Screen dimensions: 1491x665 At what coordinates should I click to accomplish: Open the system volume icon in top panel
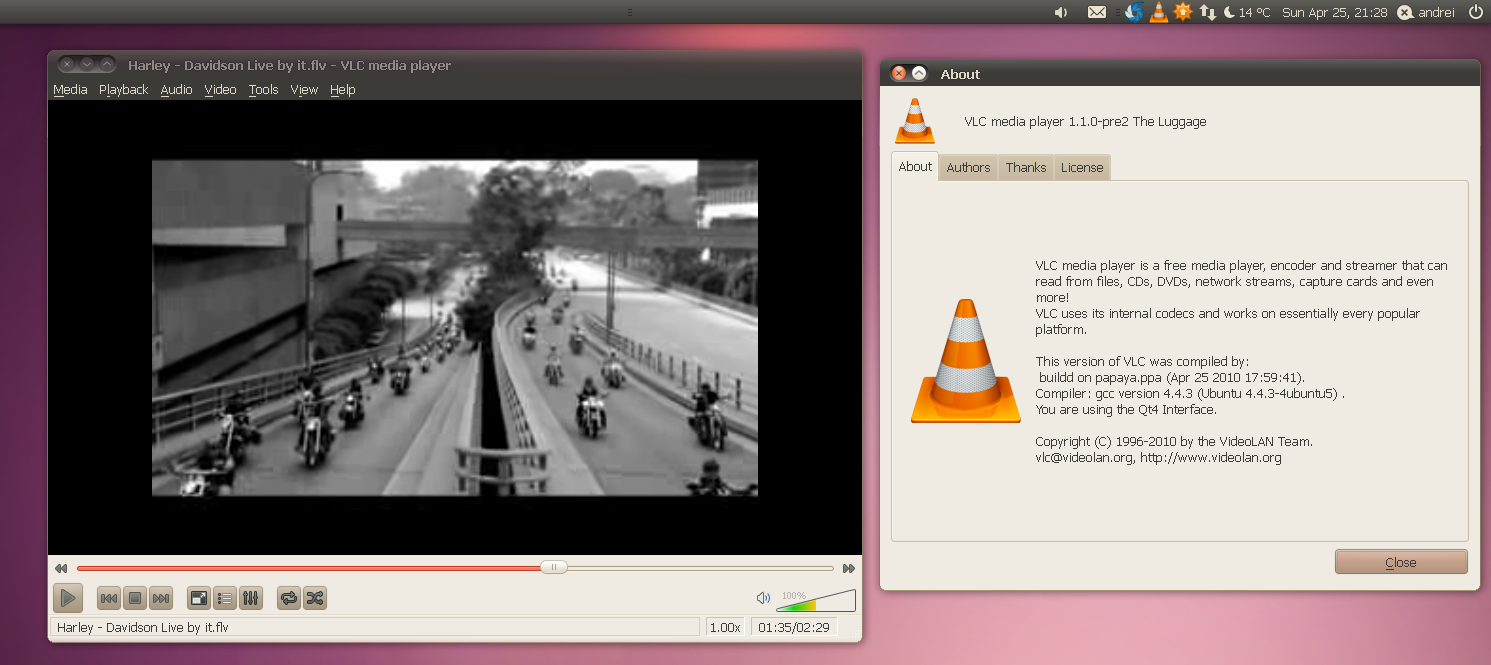click(x=1061, y=12)
